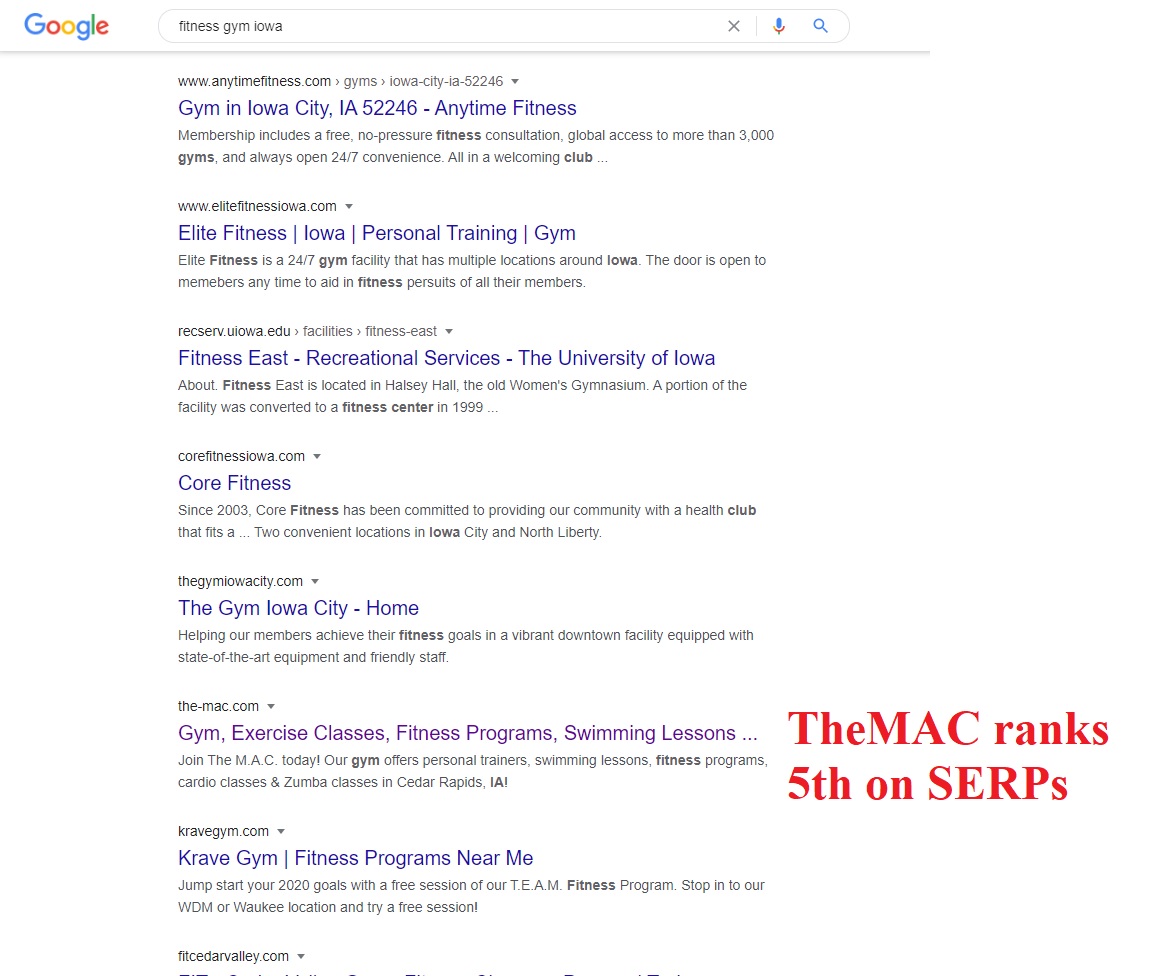1152x976 pixels.
Task: Click the kravegym.com URL text
Action: (x=223, y=831)
